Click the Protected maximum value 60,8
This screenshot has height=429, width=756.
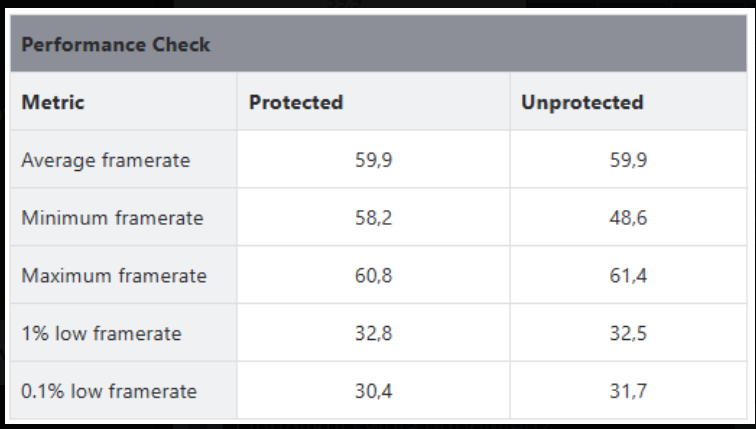pos(373,275)
